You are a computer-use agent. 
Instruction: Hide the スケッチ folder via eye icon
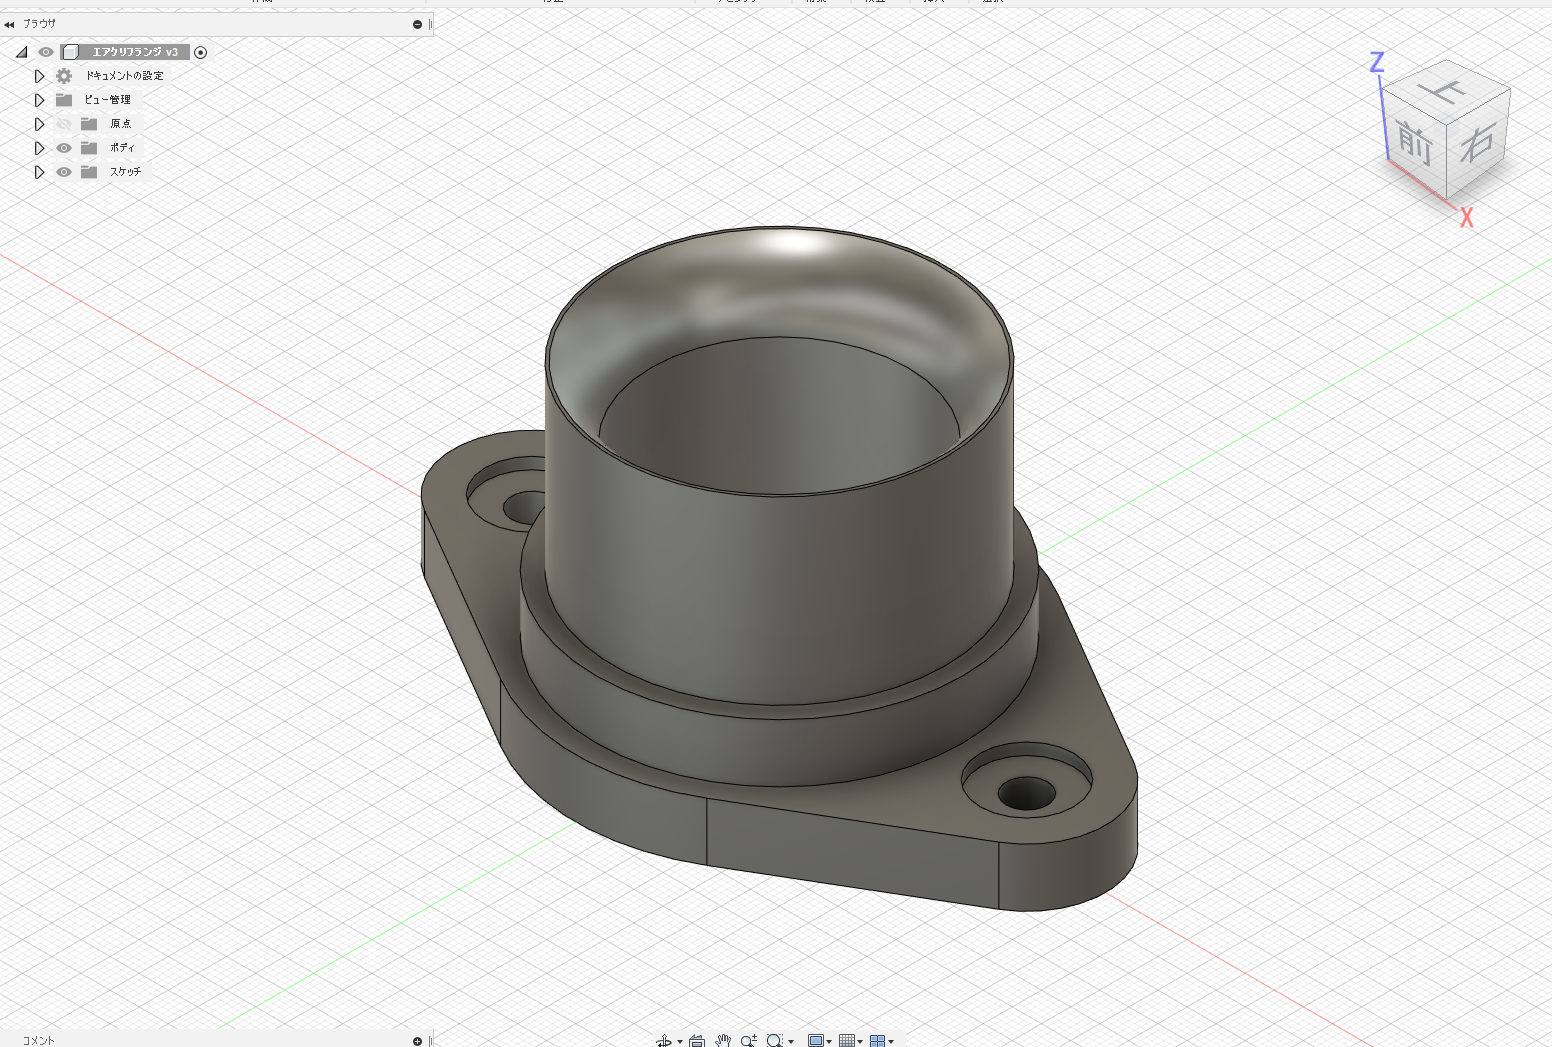64,172
